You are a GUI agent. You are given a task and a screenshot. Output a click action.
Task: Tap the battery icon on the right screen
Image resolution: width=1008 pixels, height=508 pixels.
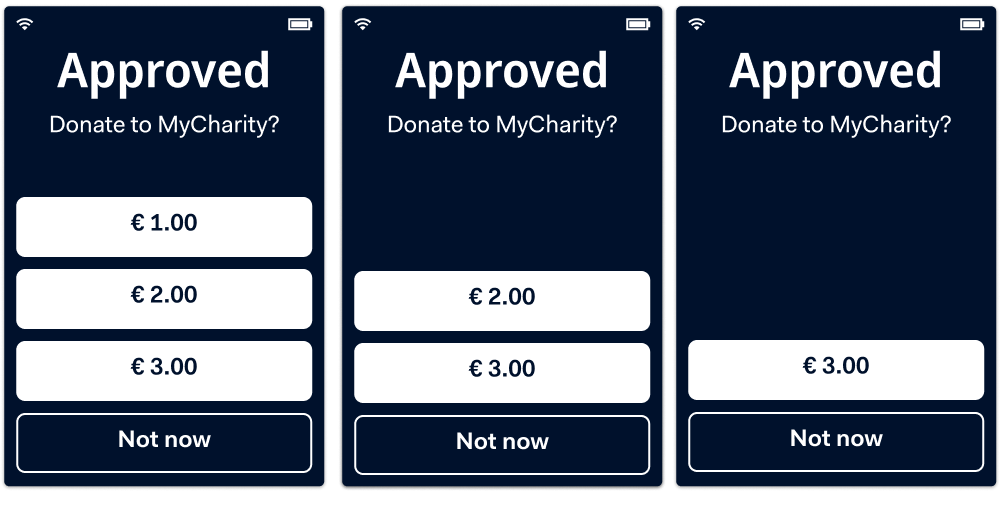(x=972, y=24)
